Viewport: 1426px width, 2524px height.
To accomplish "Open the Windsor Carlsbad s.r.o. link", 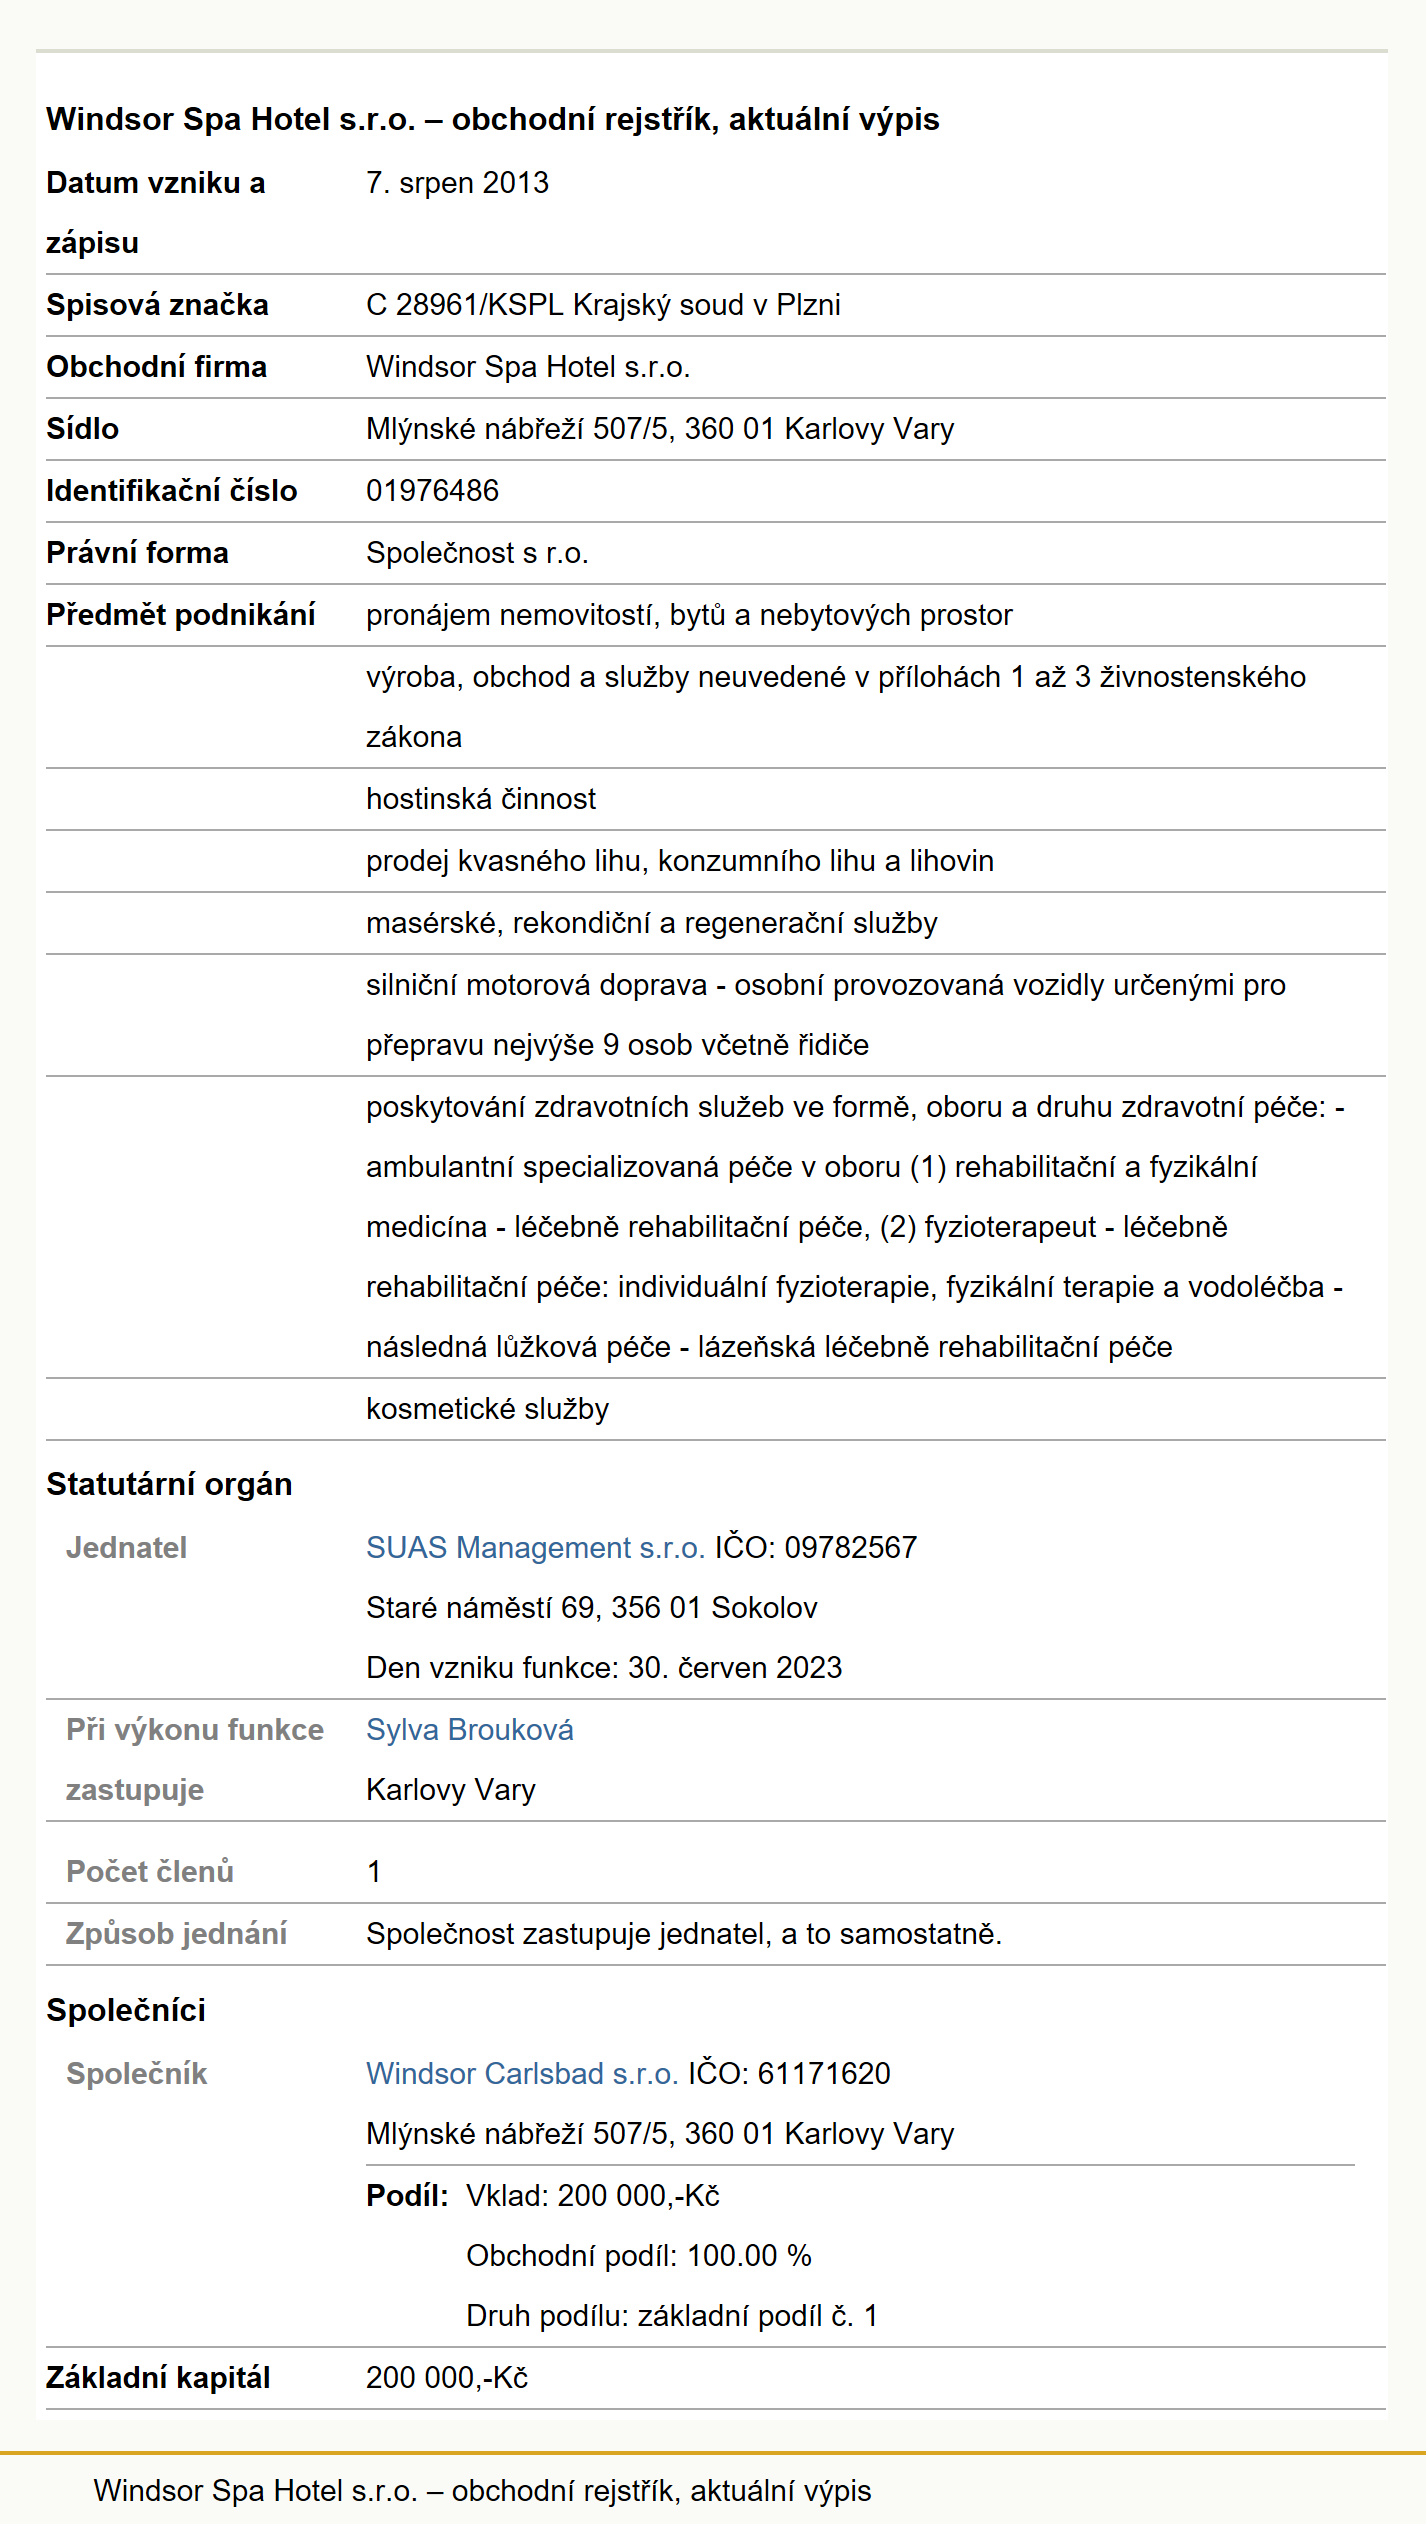I will pyautogui.click(x=522, y=2073).
